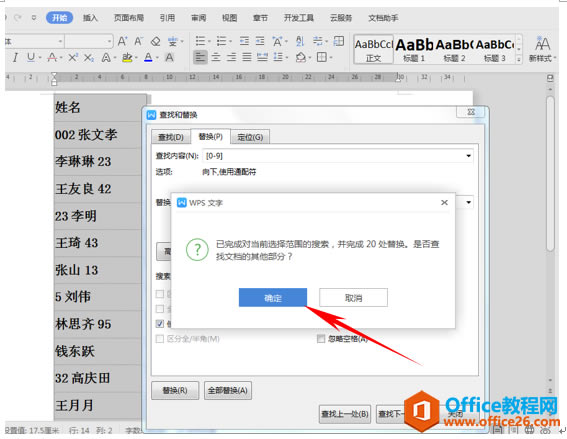
Task: Toggle italic formatting
Action: (x=15, y=57)
